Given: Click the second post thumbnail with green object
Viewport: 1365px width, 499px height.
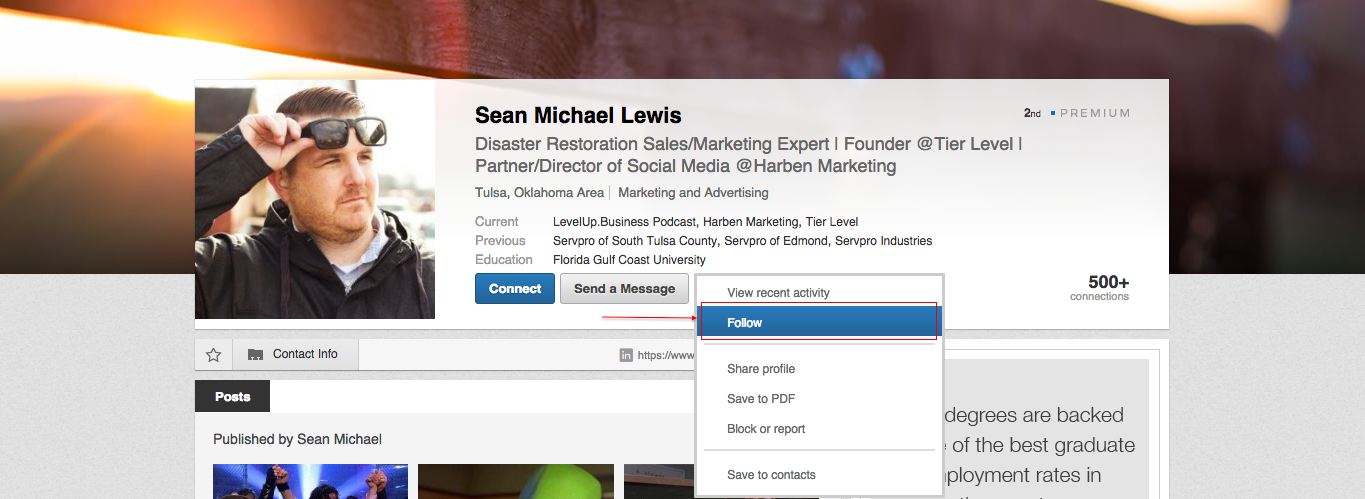Looking at the screenshot, I should click(x=516, y=481).
